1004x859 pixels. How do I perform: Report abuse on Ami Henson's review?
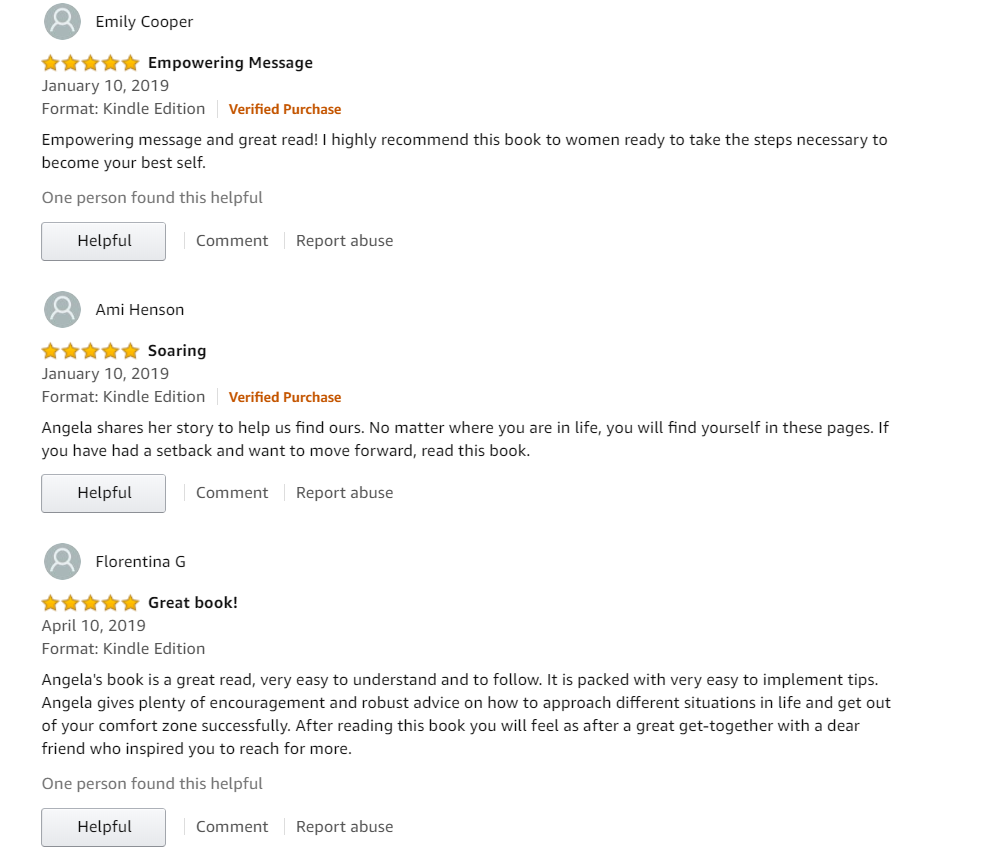[x=344, y=494]
